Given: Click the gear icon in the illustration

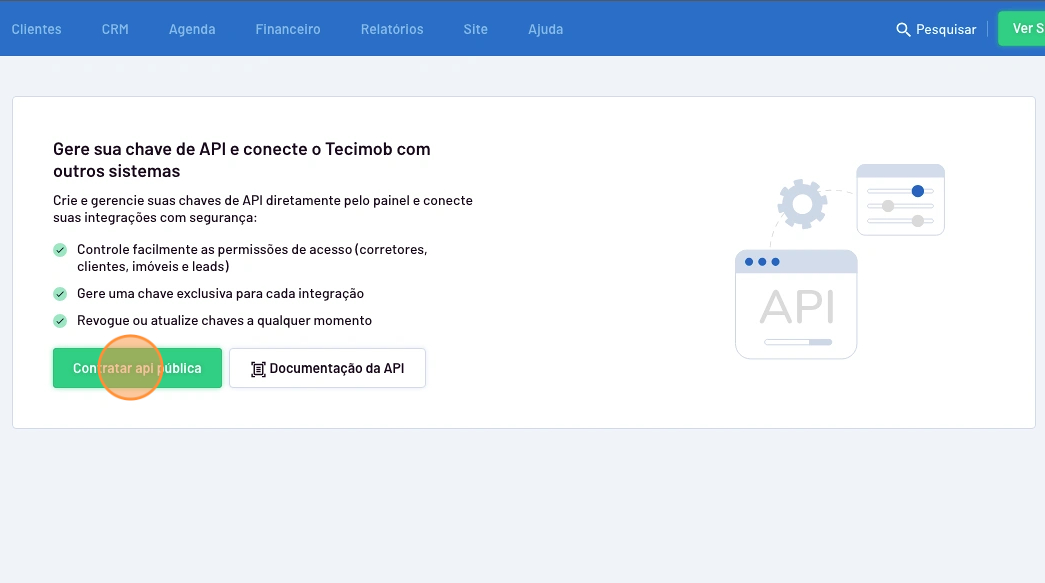Looking at the screenshot, I should [801, 205].
